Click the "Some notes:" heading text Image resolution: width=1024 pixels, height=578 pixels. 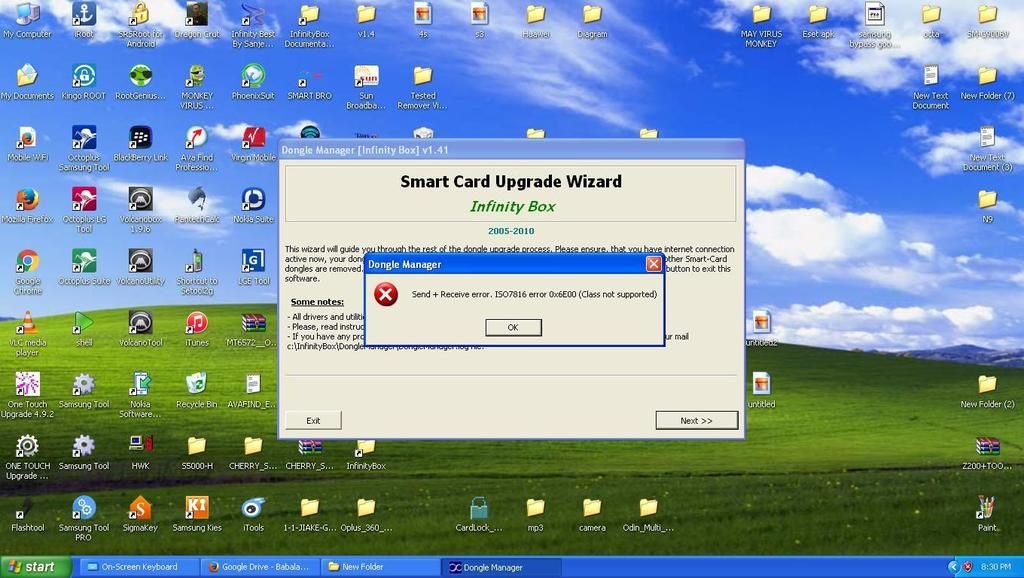click(x=317, y=302)
